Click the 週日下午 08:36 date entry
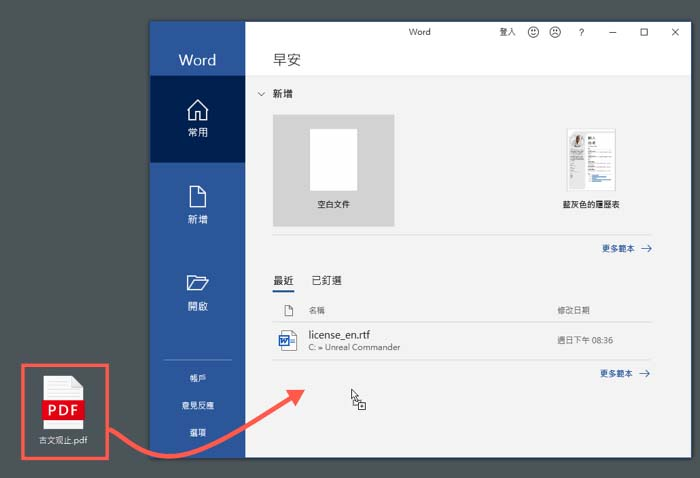The height and width of the screenshot is (478, 700). [x=585, y=341]
